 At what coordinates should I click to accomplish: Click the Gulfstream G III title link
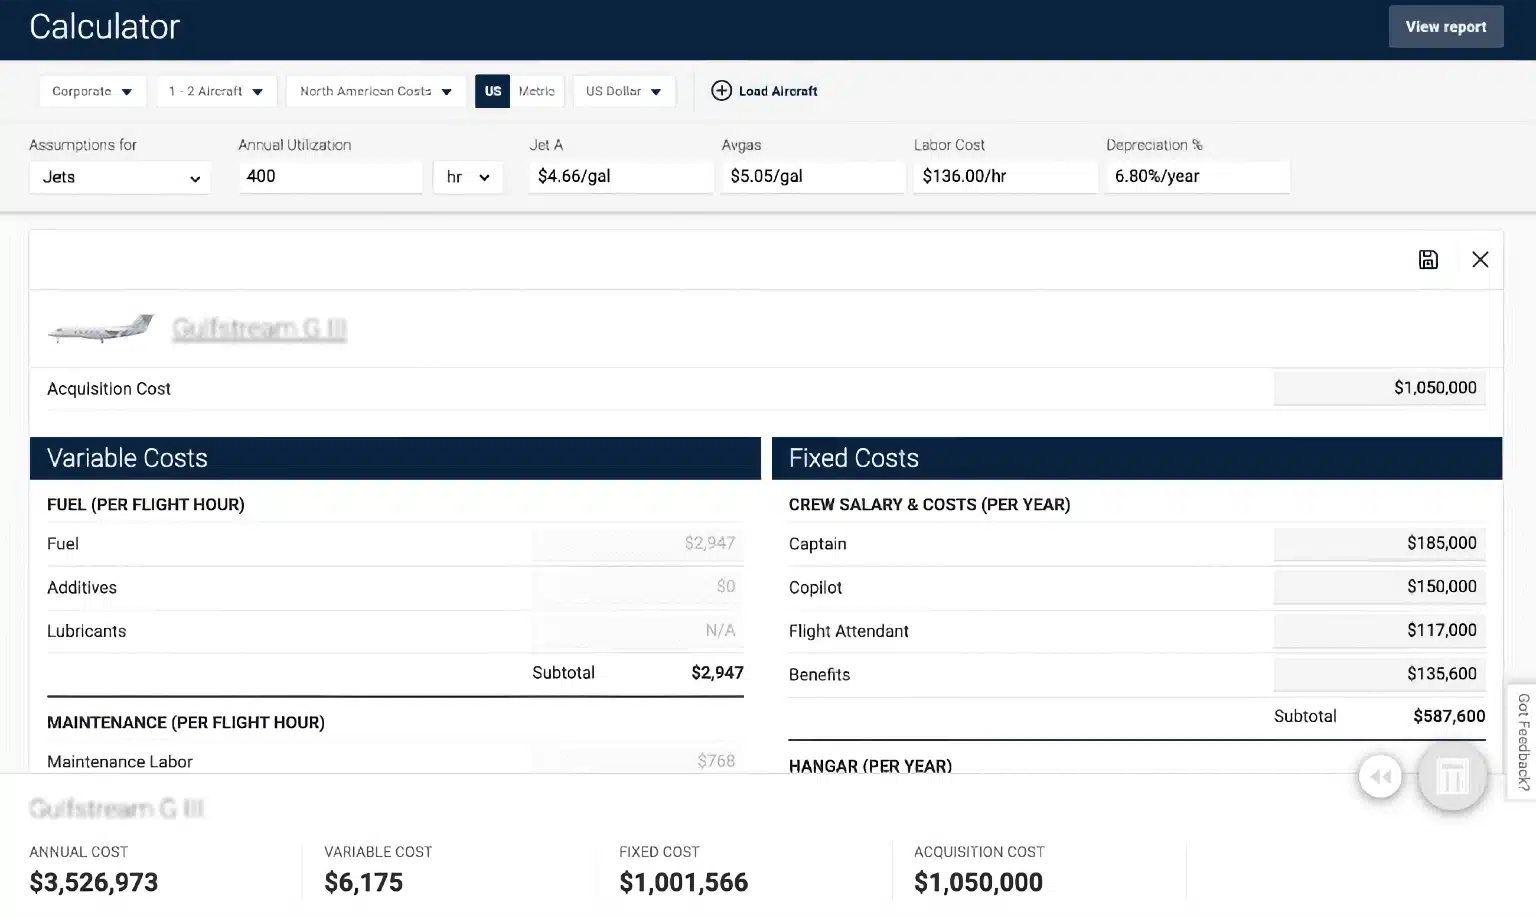tap(259, 328)
